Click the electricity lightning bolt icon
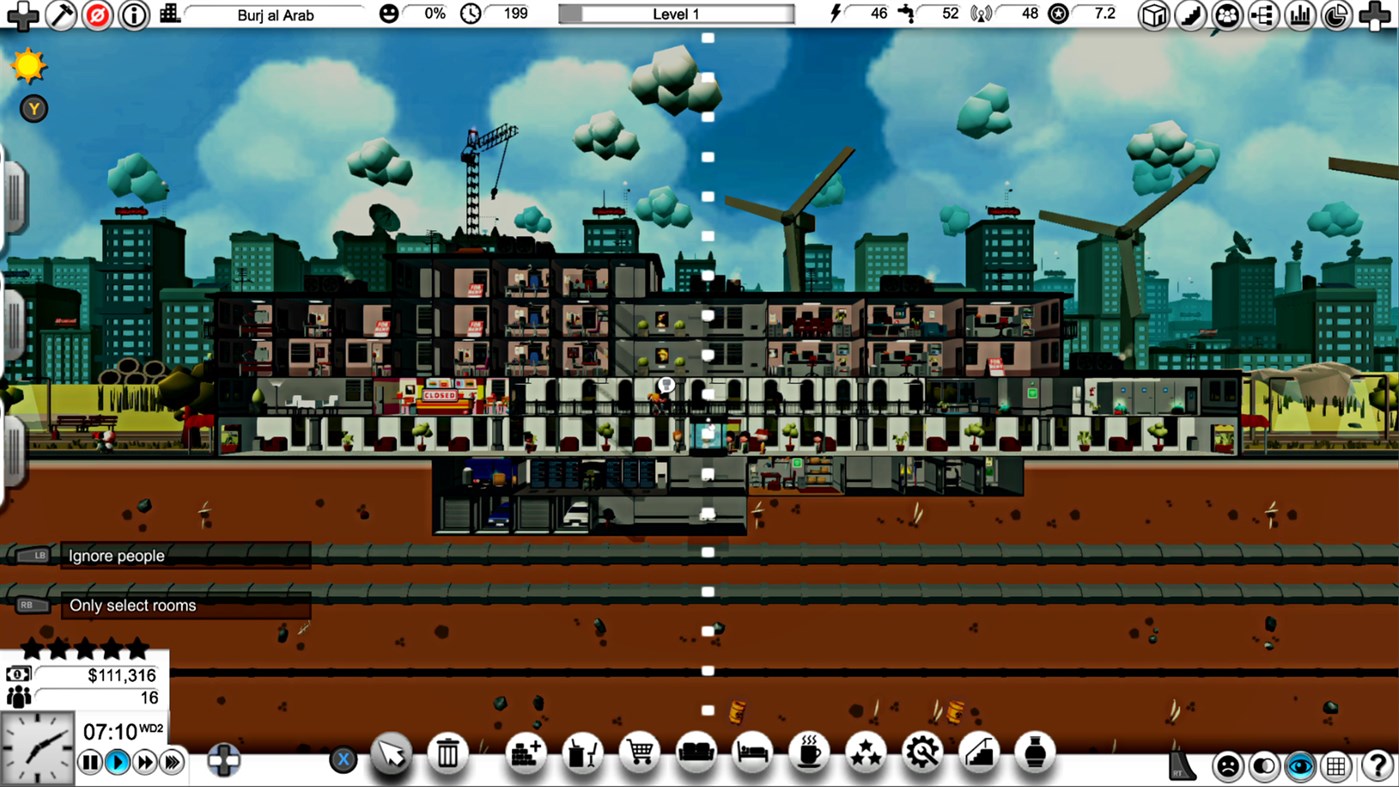 pyautogui.click(x=836, y=14)
